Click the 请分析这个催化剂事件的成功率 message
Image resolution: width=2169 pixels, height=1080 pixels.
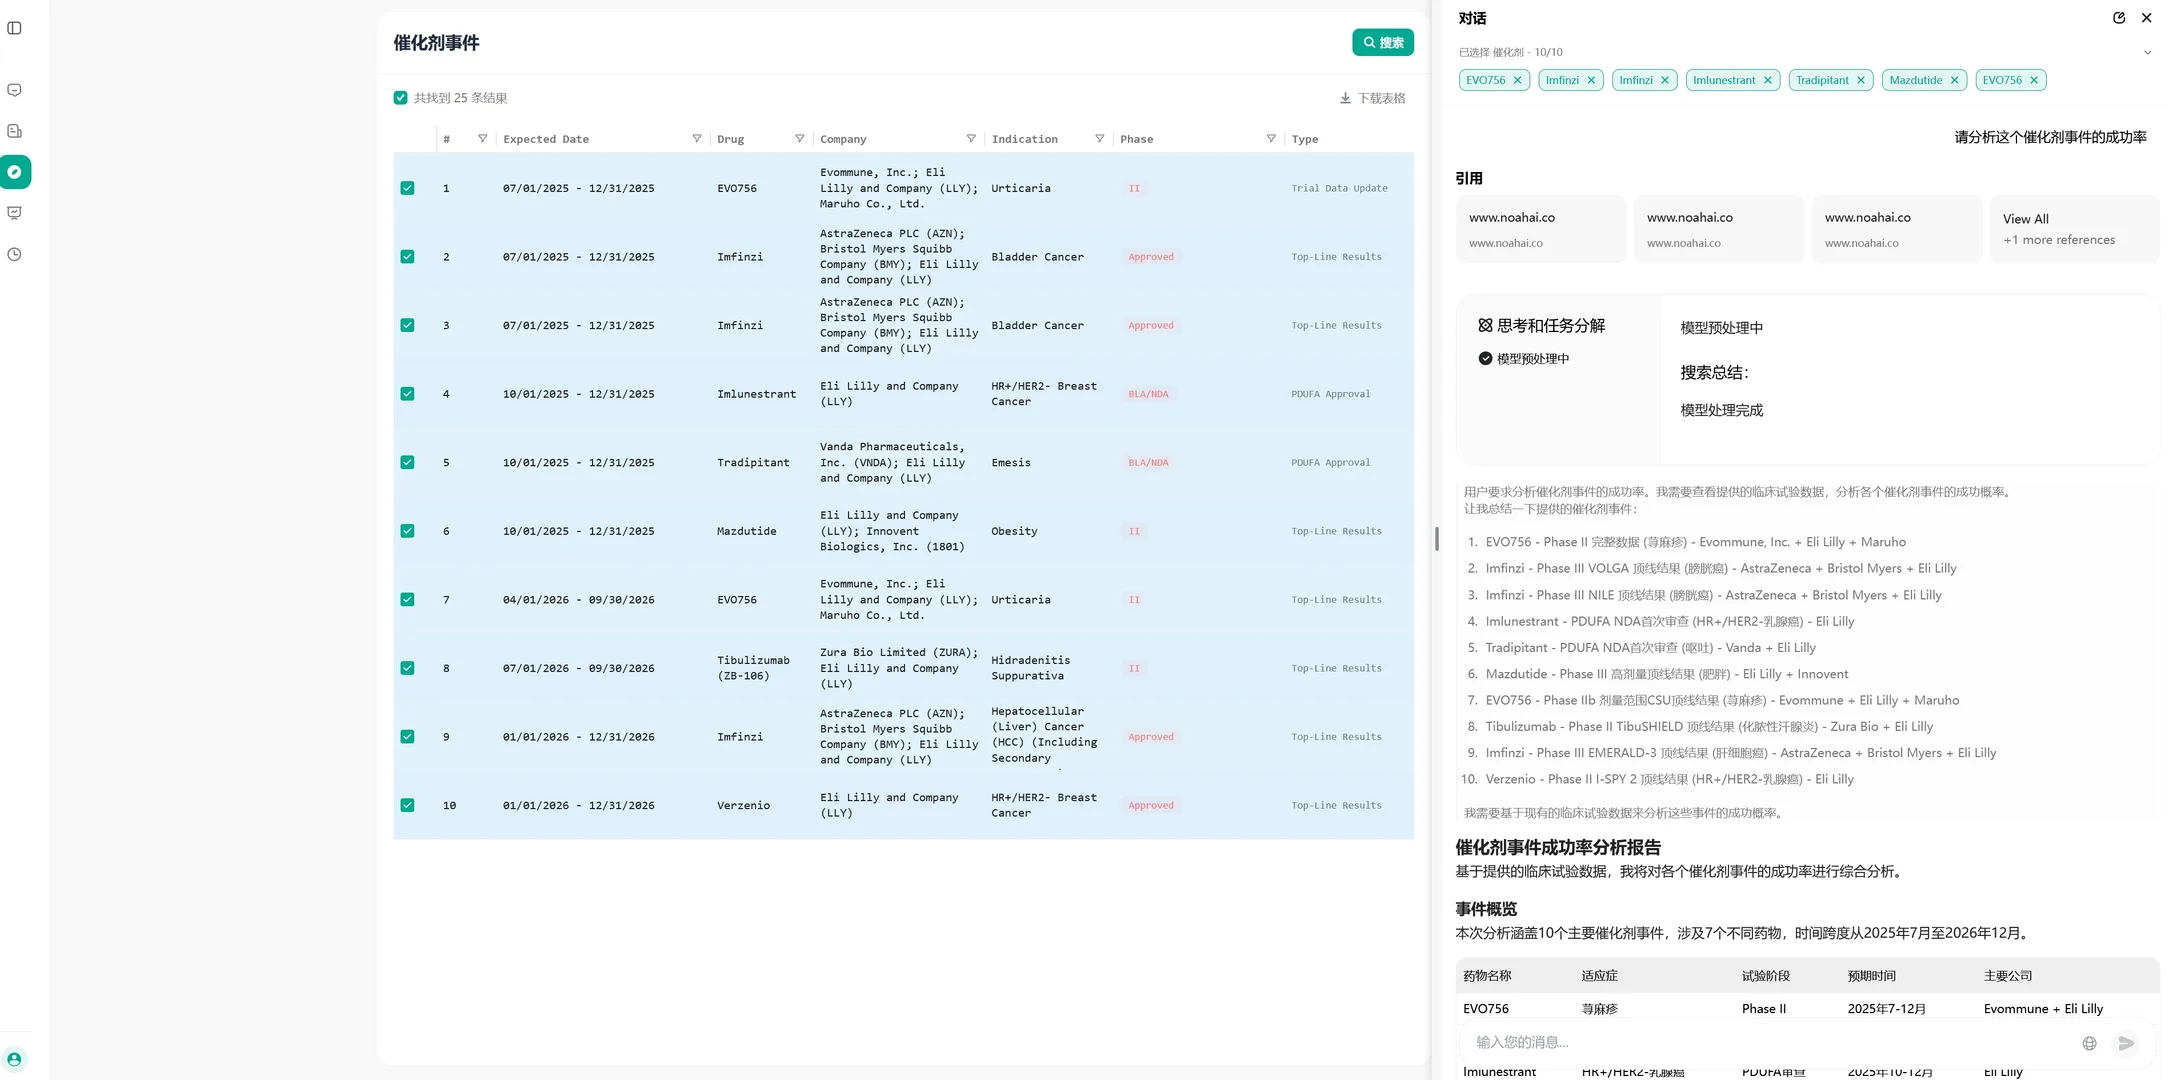tap(2051, 137)
